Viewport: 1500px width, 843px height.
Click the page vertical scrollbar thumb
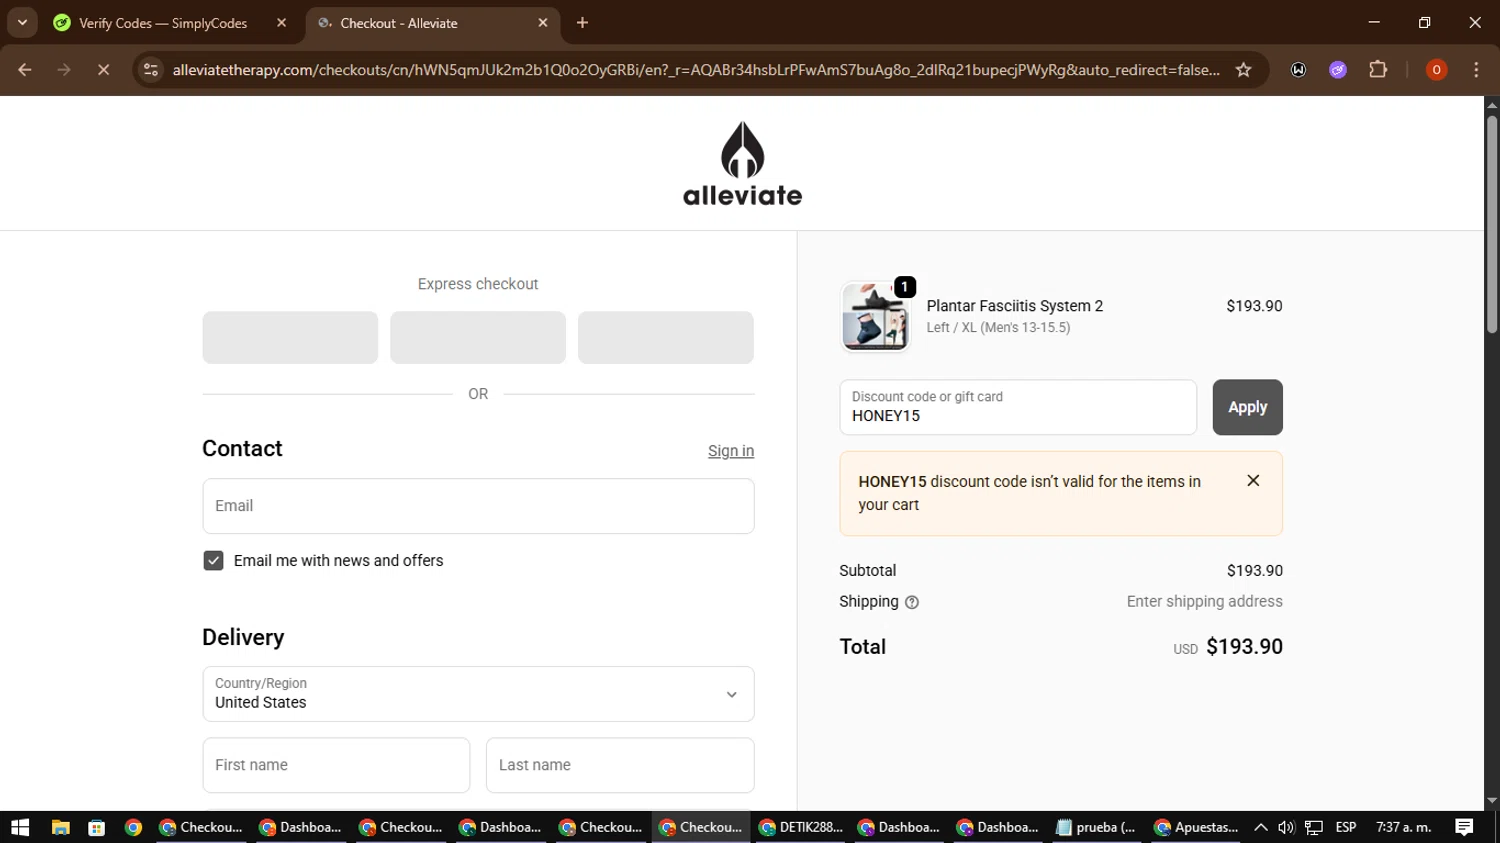click(1492, 224)
